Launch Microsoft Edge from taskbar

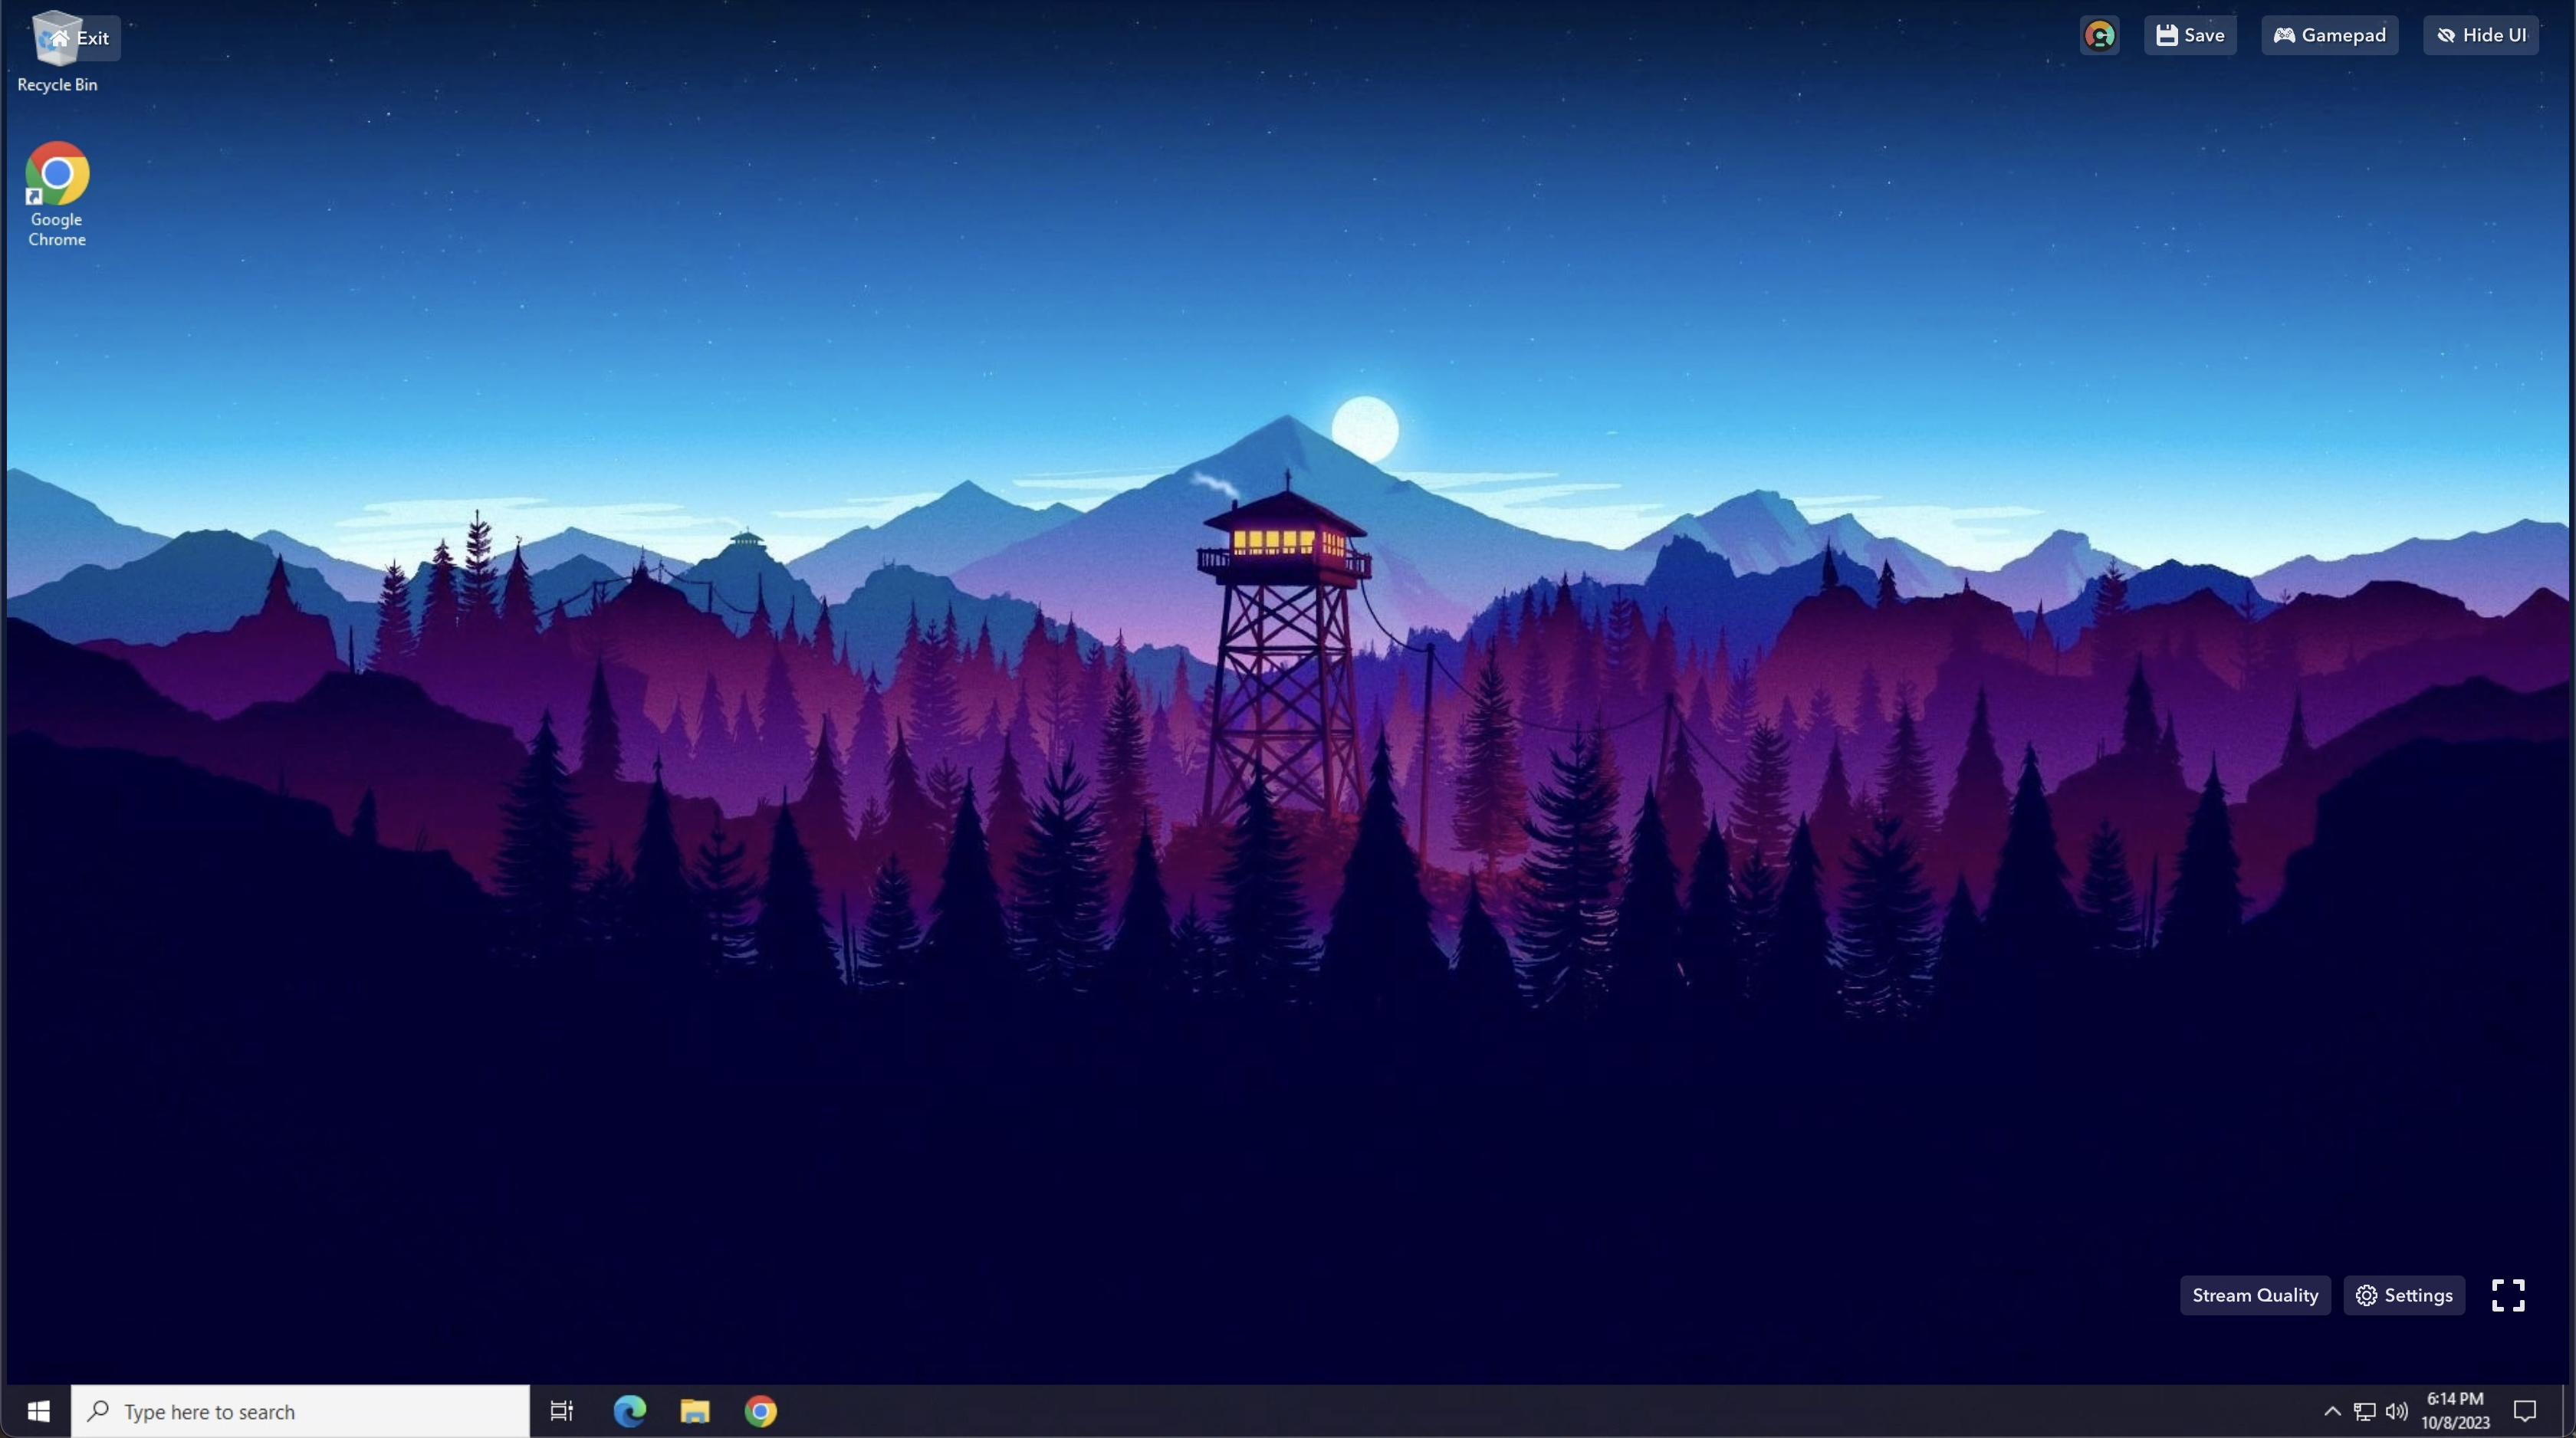(630, 1411)
